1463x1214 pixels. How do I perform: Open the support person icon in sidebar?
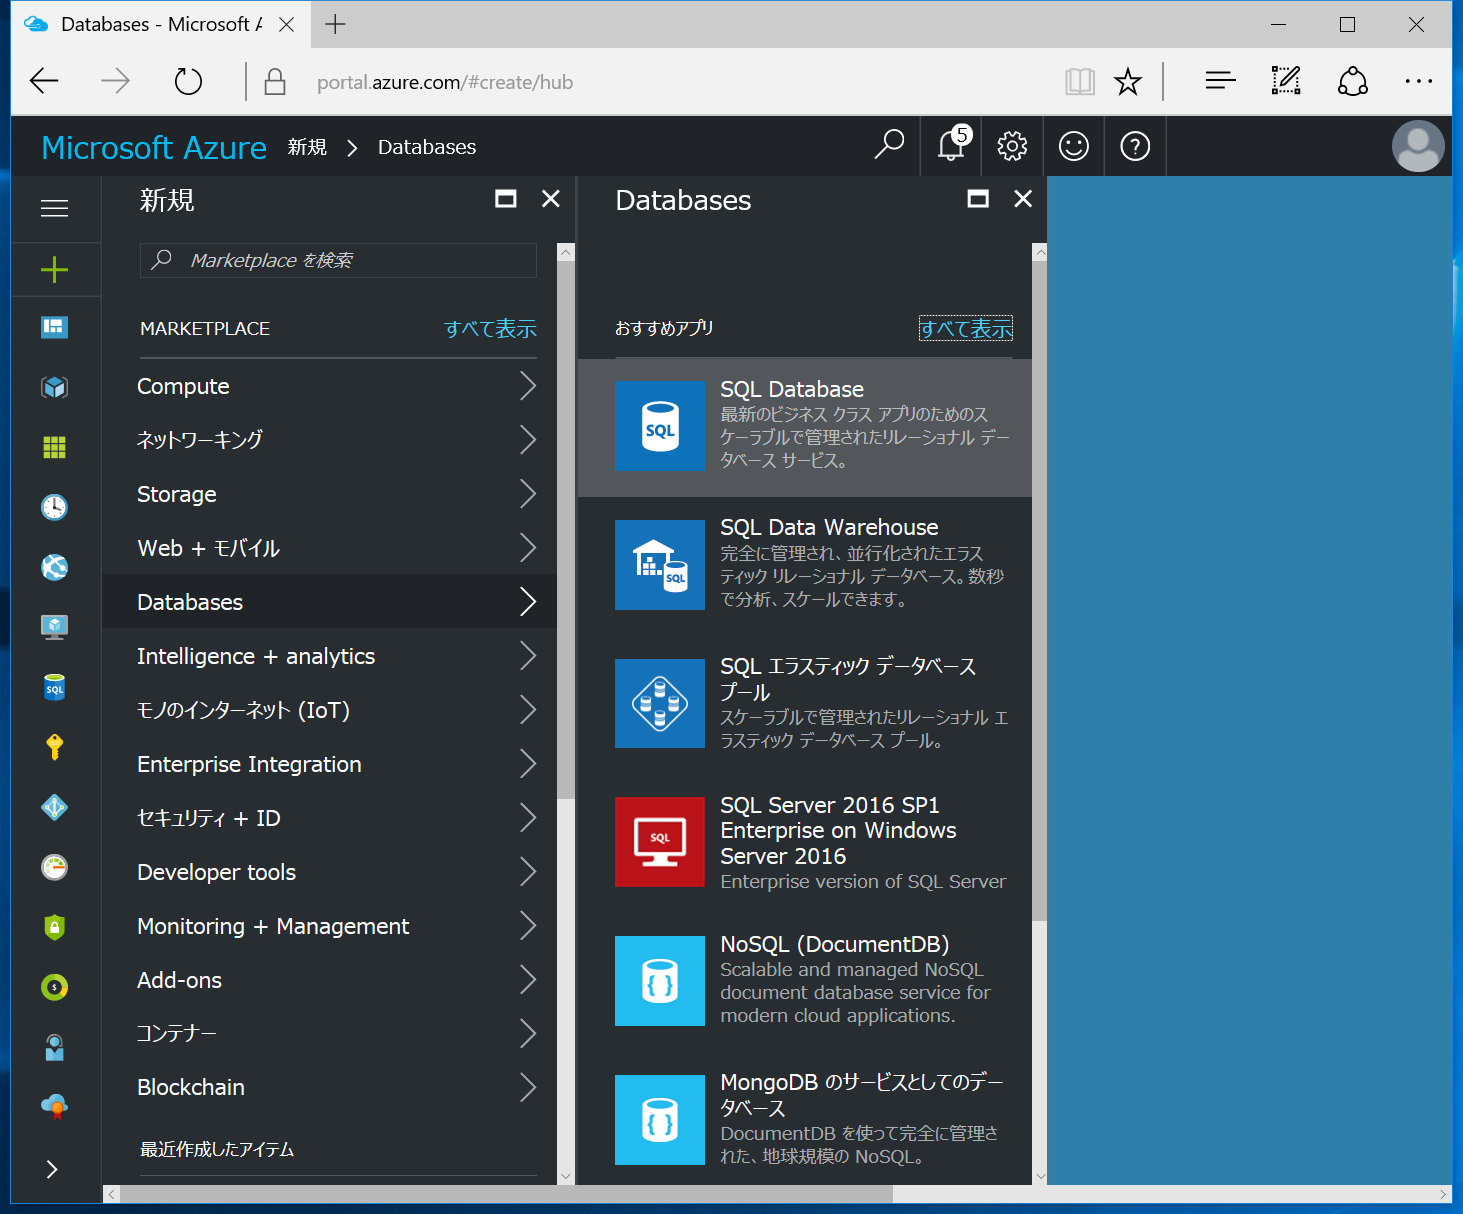pos(54,1047)
